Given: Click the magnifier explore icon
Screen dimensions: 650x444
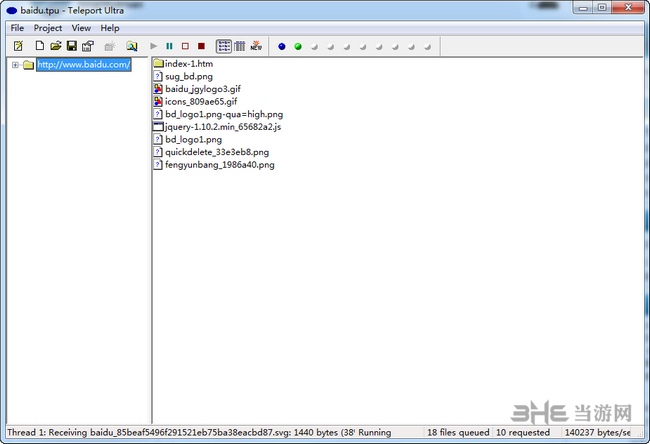Looking at the screenshot, I should pos(132,46).
